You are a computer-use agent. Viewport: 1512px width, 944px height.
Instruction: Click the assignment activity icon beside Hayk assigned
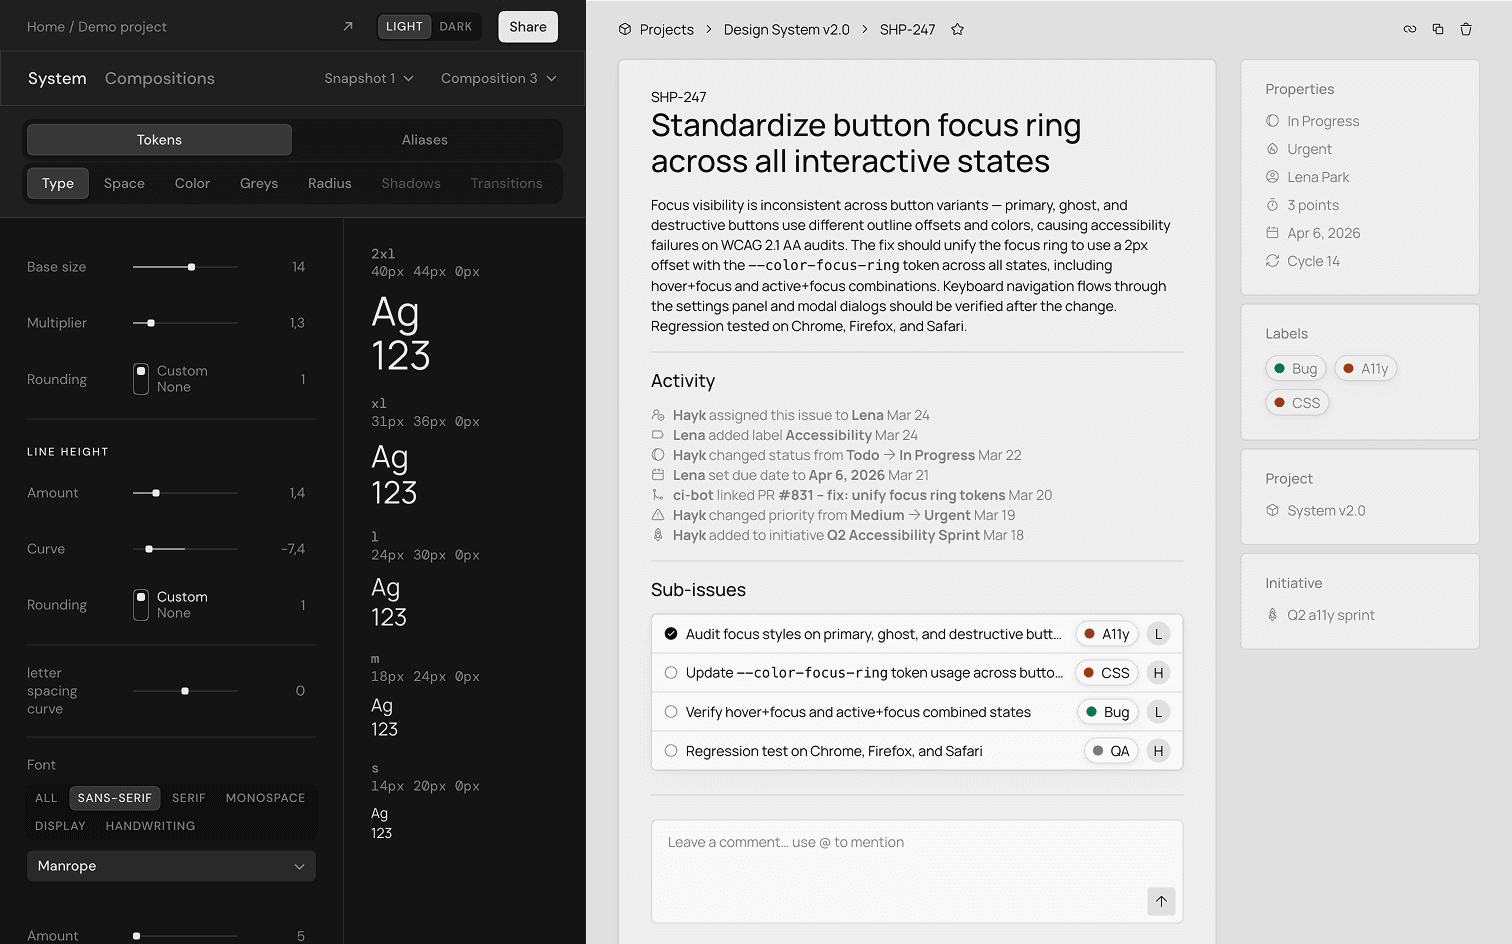(x=658, y=415)
